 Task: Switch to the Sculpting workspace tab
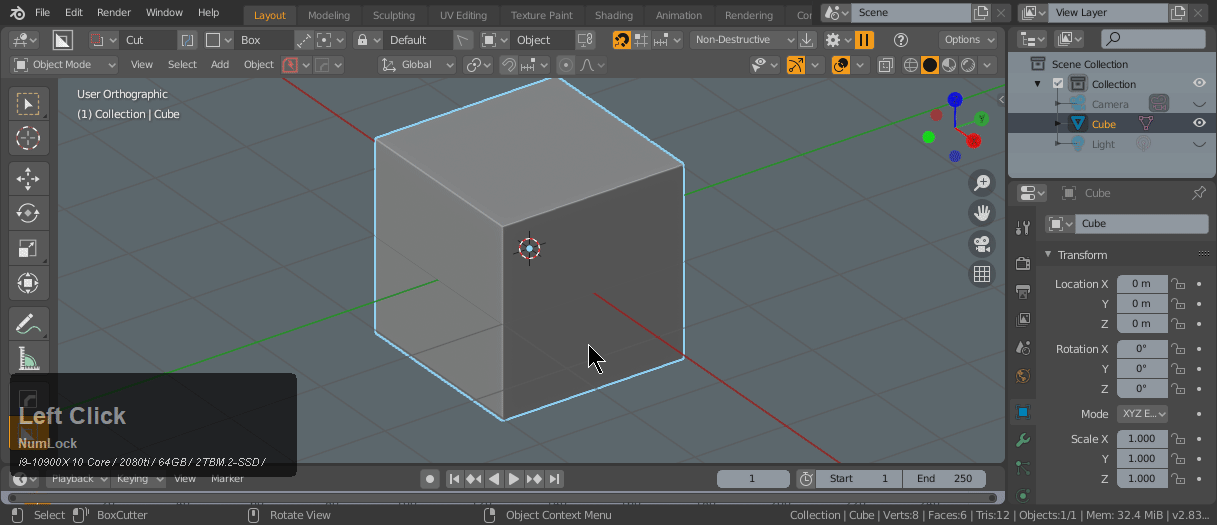coord(393,15)
